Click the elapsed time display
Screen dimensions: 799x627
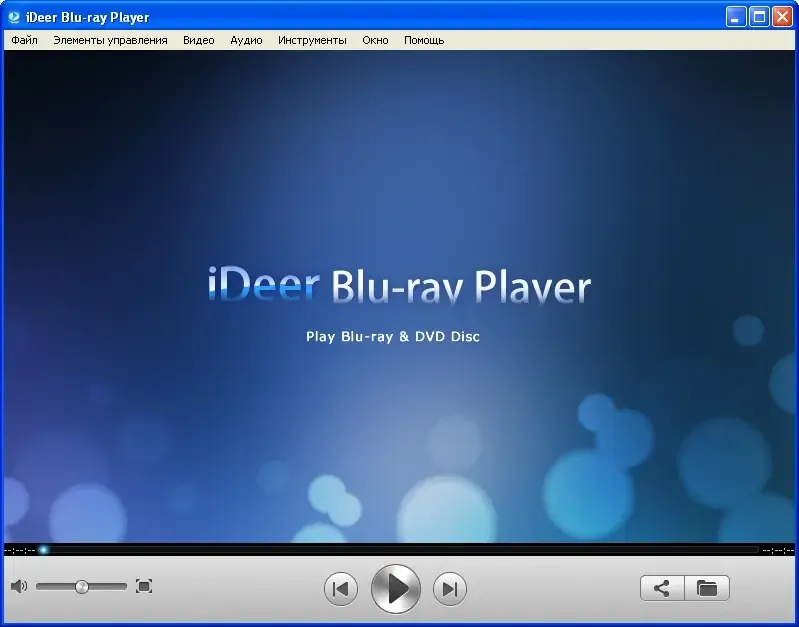point(19,550)
